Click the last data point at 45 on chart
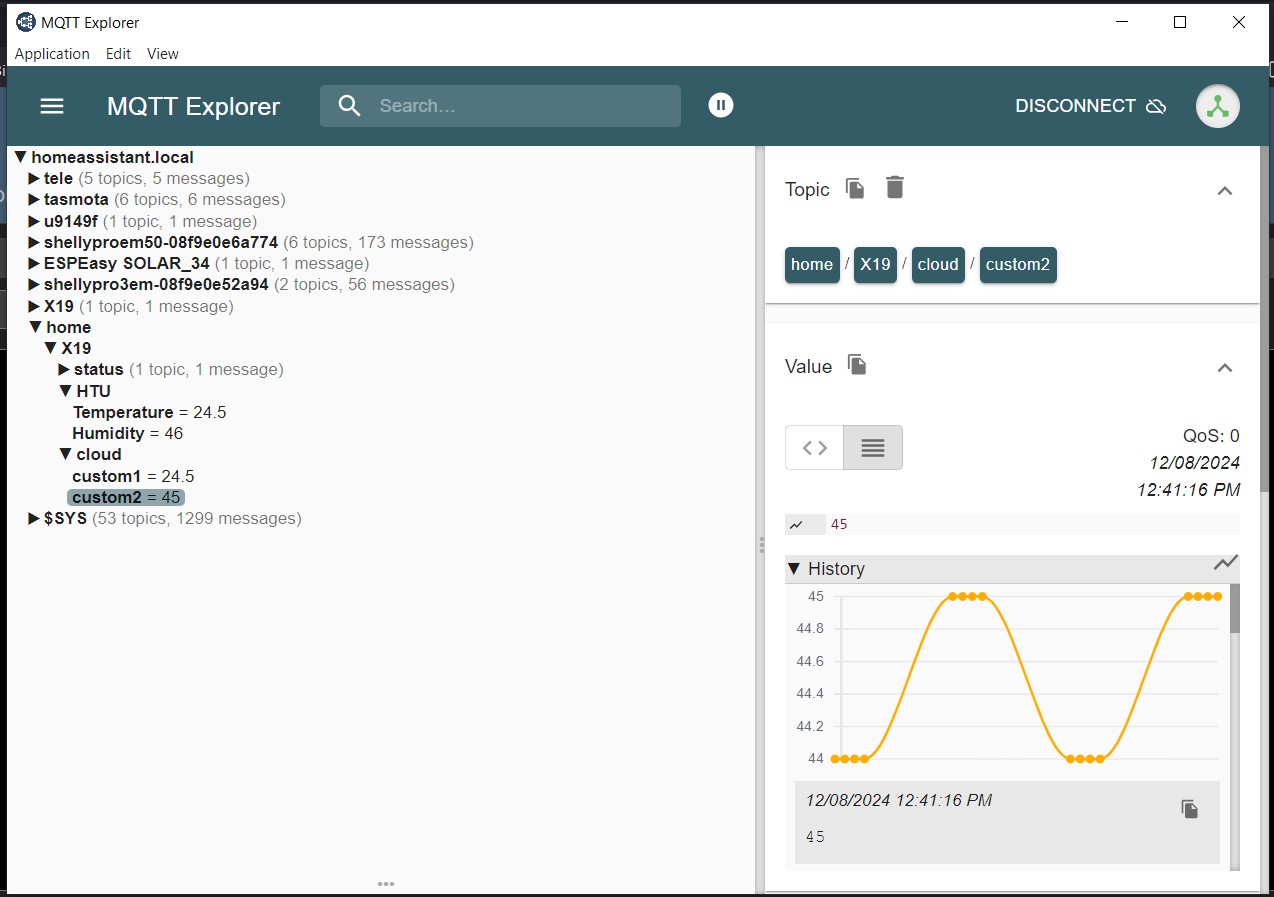This screenshot has height=897, width=1274. (1218, 596)
